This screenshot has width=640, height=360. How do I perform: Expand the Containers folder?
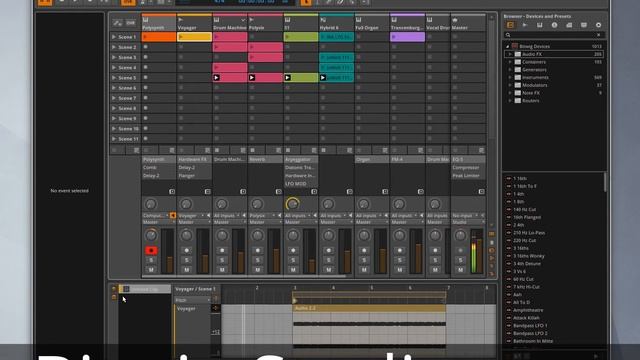pos(510,62)
